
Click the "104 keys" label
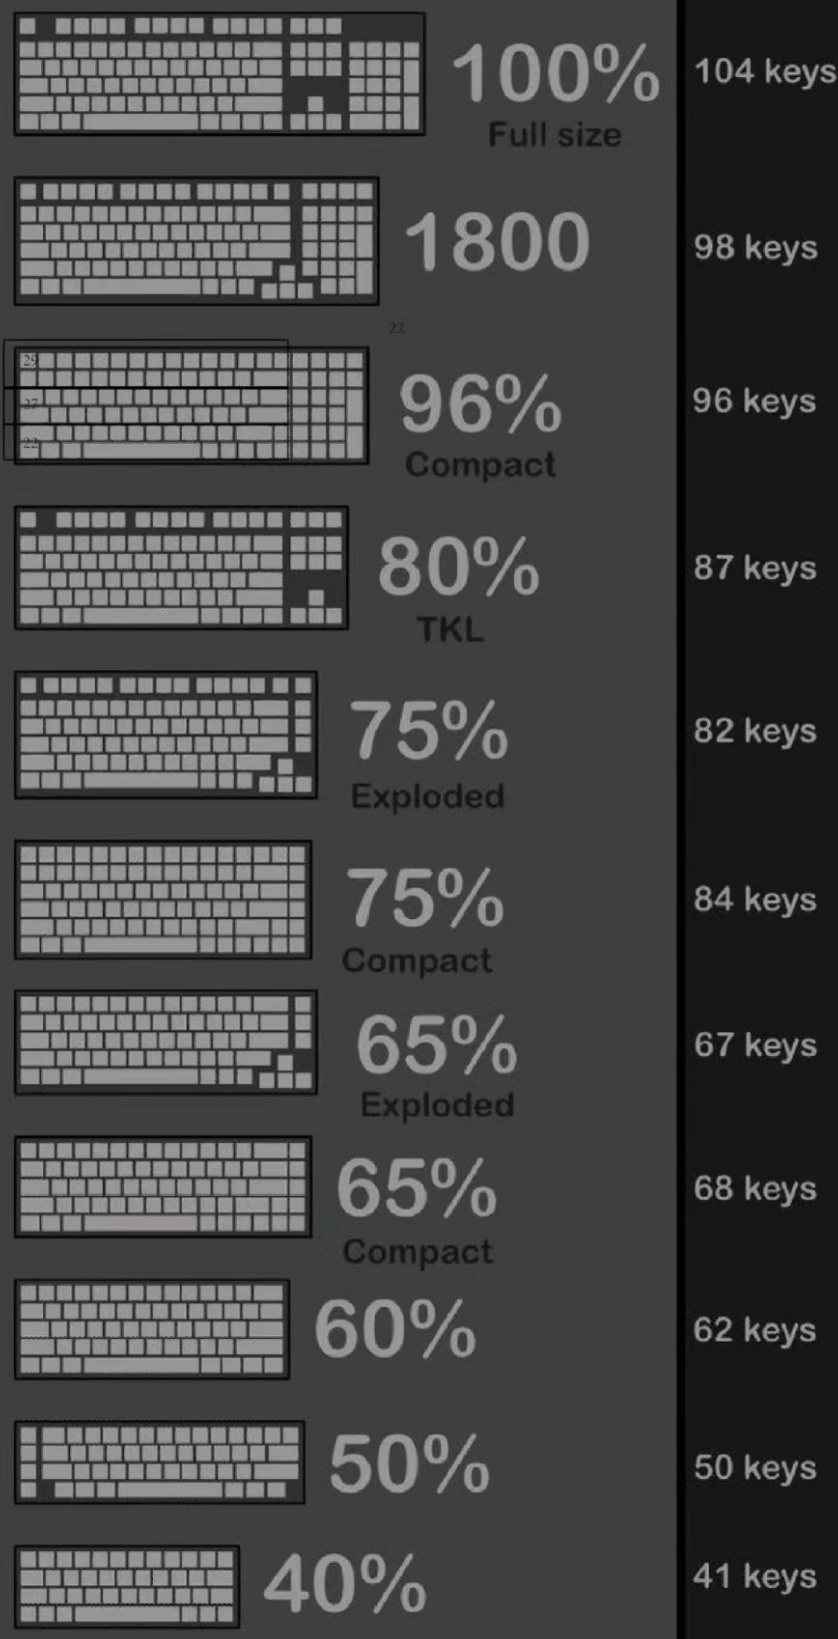(x=765, y=71)
